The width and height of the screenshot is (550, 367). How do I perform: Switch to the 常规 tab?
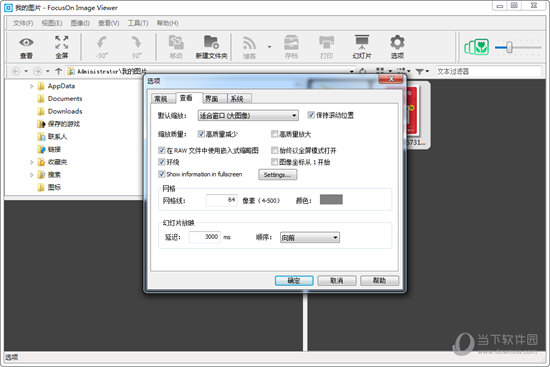point(162,99)
